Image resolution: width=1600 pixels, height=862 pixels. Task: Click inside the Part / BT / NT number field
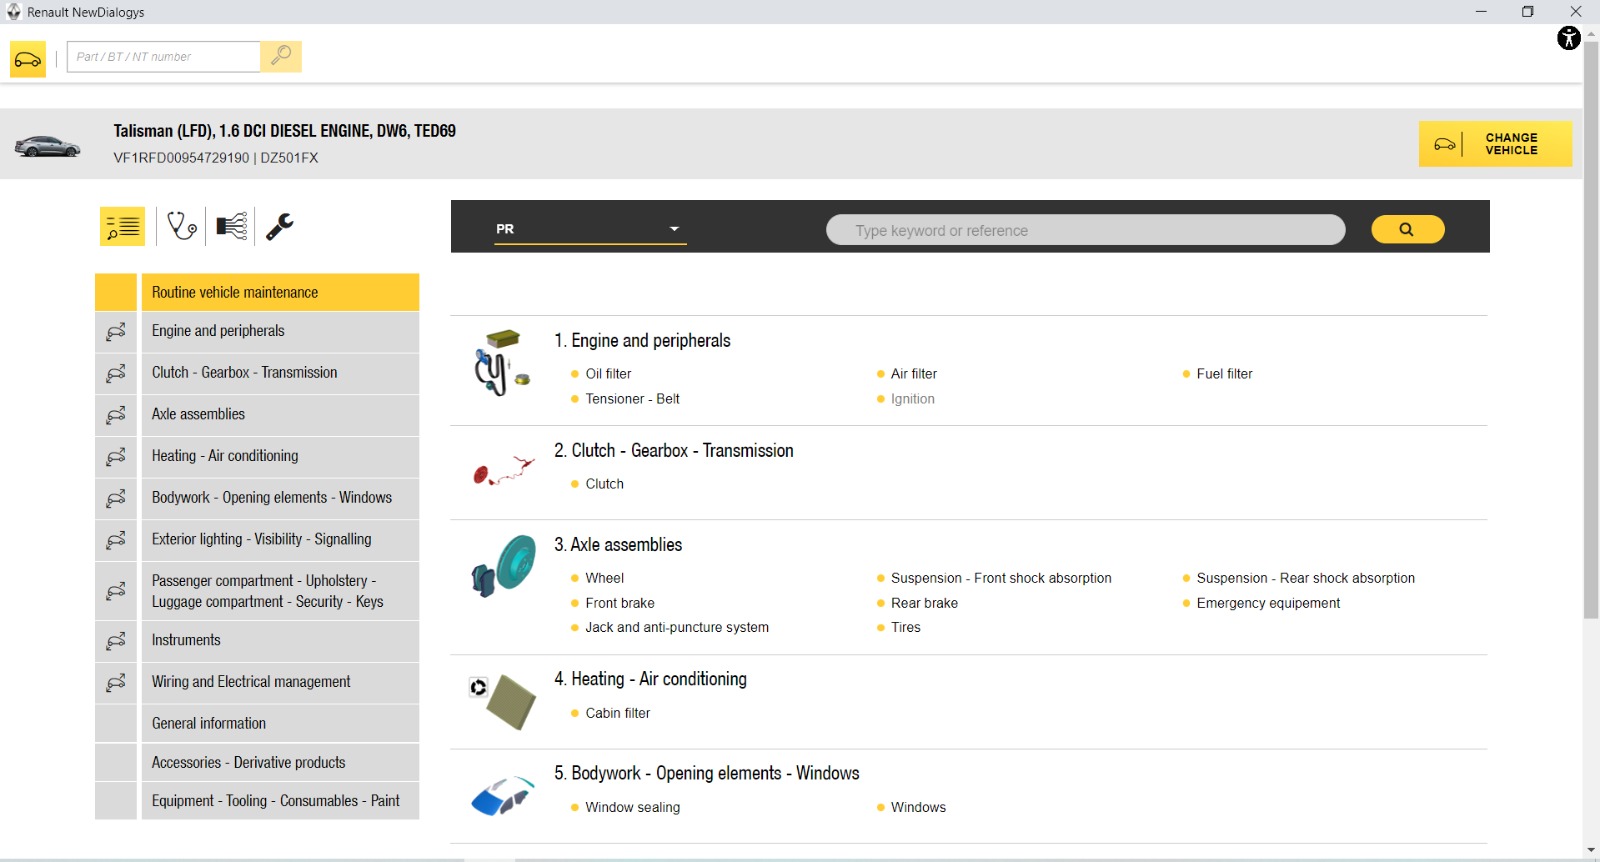[164, 56]
